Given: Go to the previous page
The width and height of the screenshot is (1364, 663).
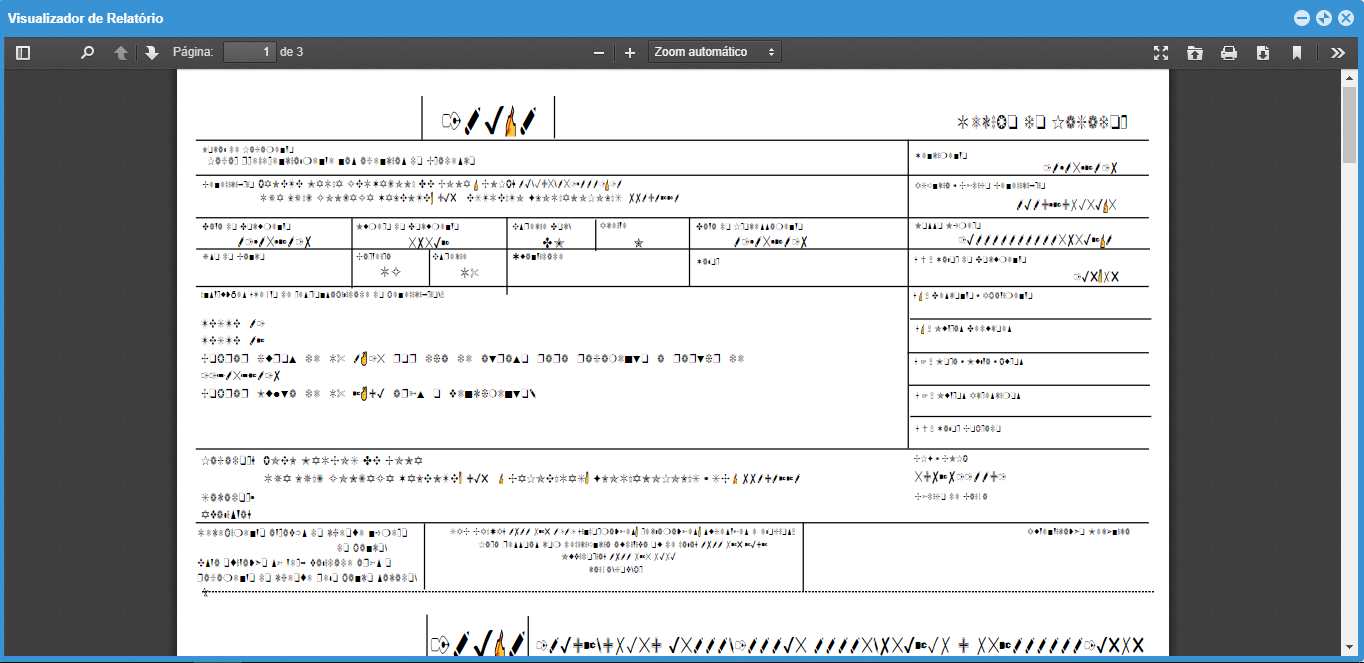Looking at the screenshot, I should pos(121,53).
